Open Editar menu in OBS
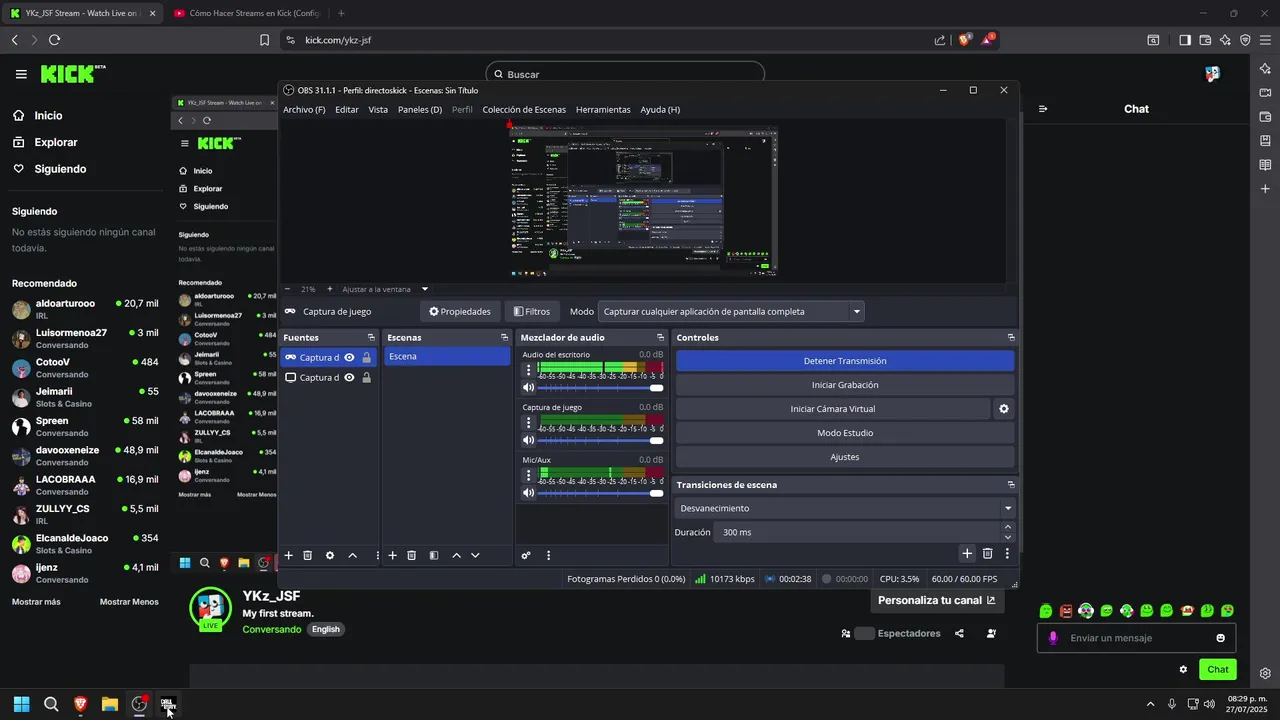1280x720 pixels. click(x=347, y=110)
